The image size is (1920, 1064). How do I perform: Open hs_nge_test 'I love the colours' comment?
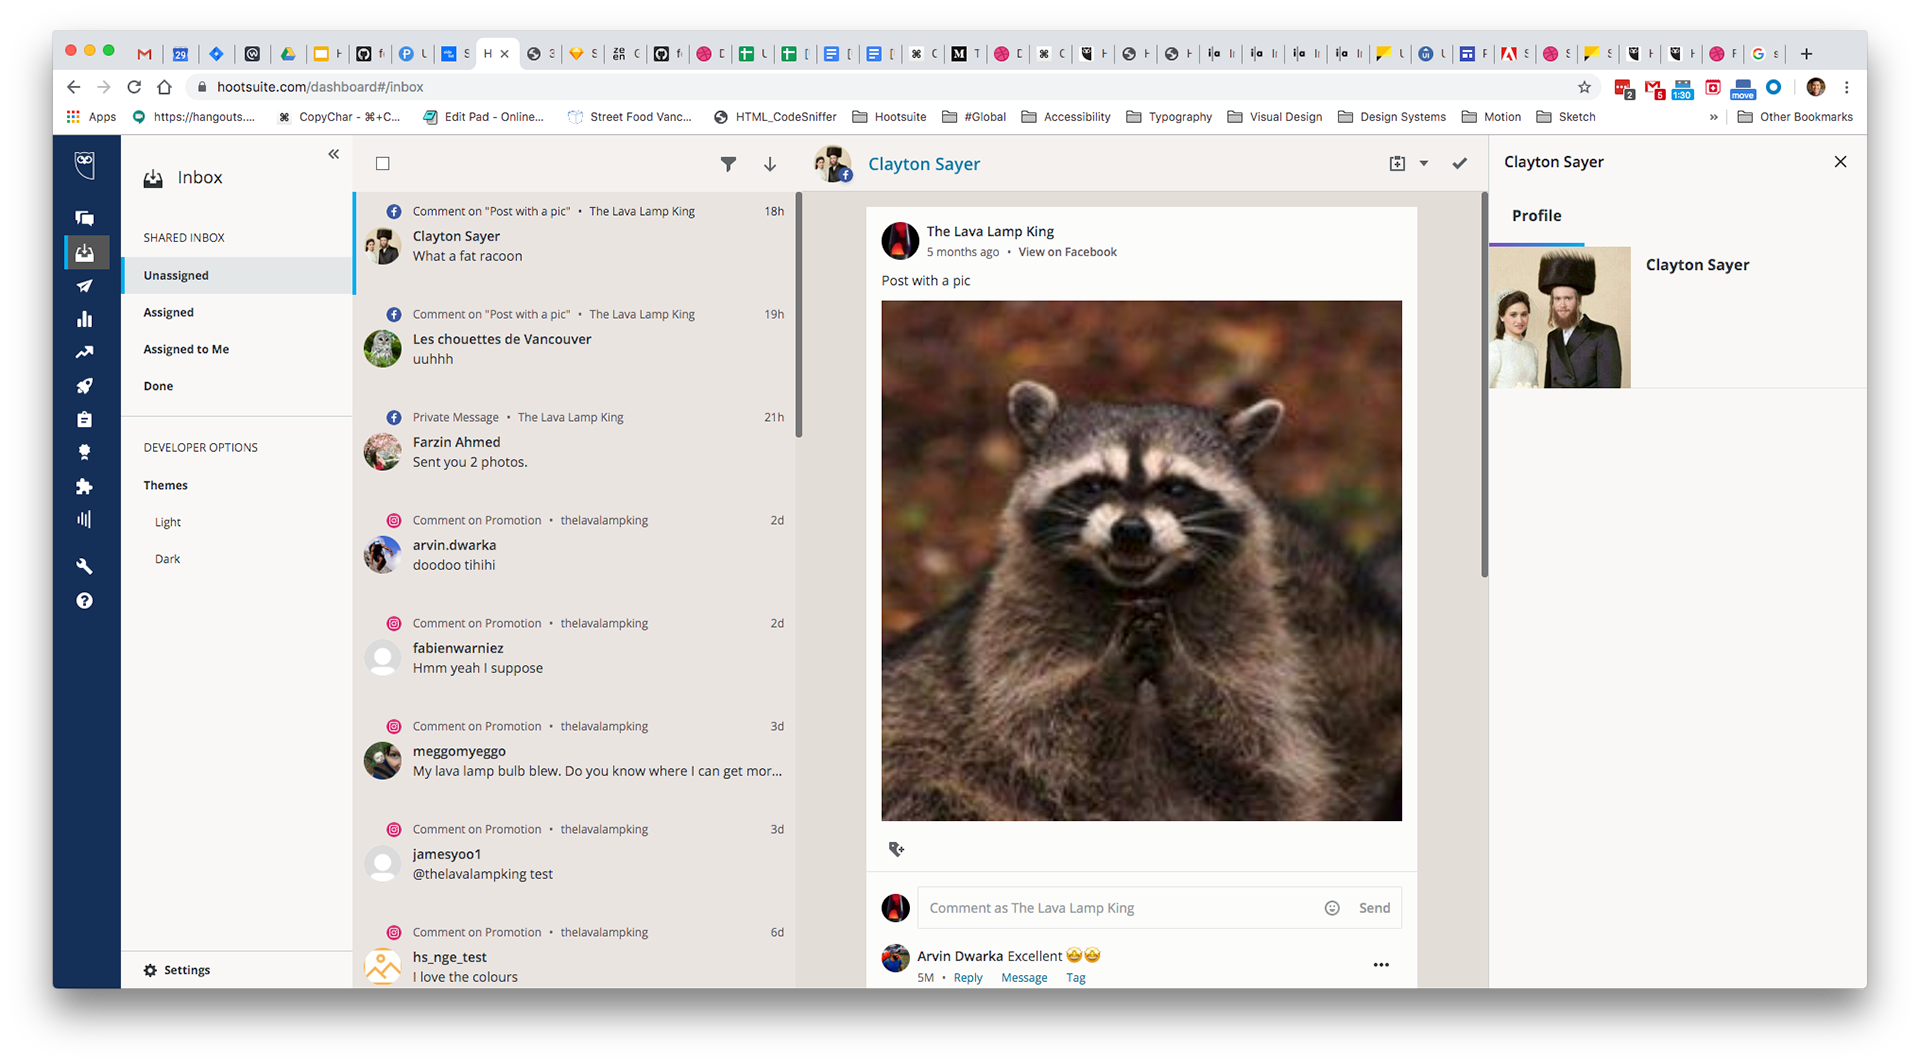click(575, 952)
